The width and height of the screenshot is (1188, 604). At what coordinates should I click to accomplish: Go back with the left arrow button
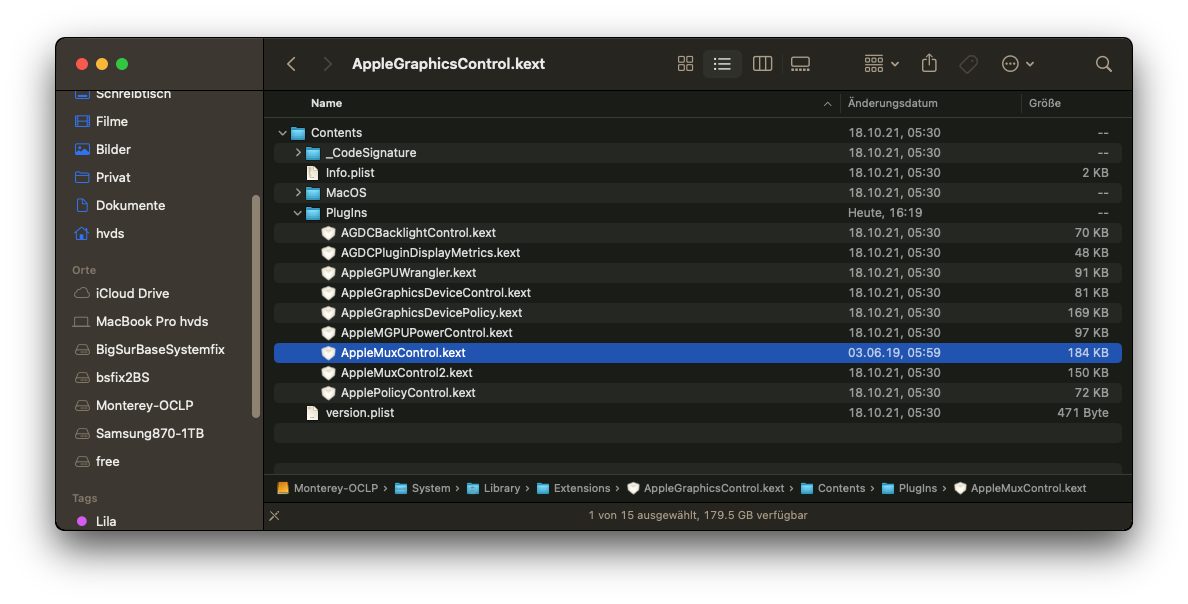coord(291,64)
